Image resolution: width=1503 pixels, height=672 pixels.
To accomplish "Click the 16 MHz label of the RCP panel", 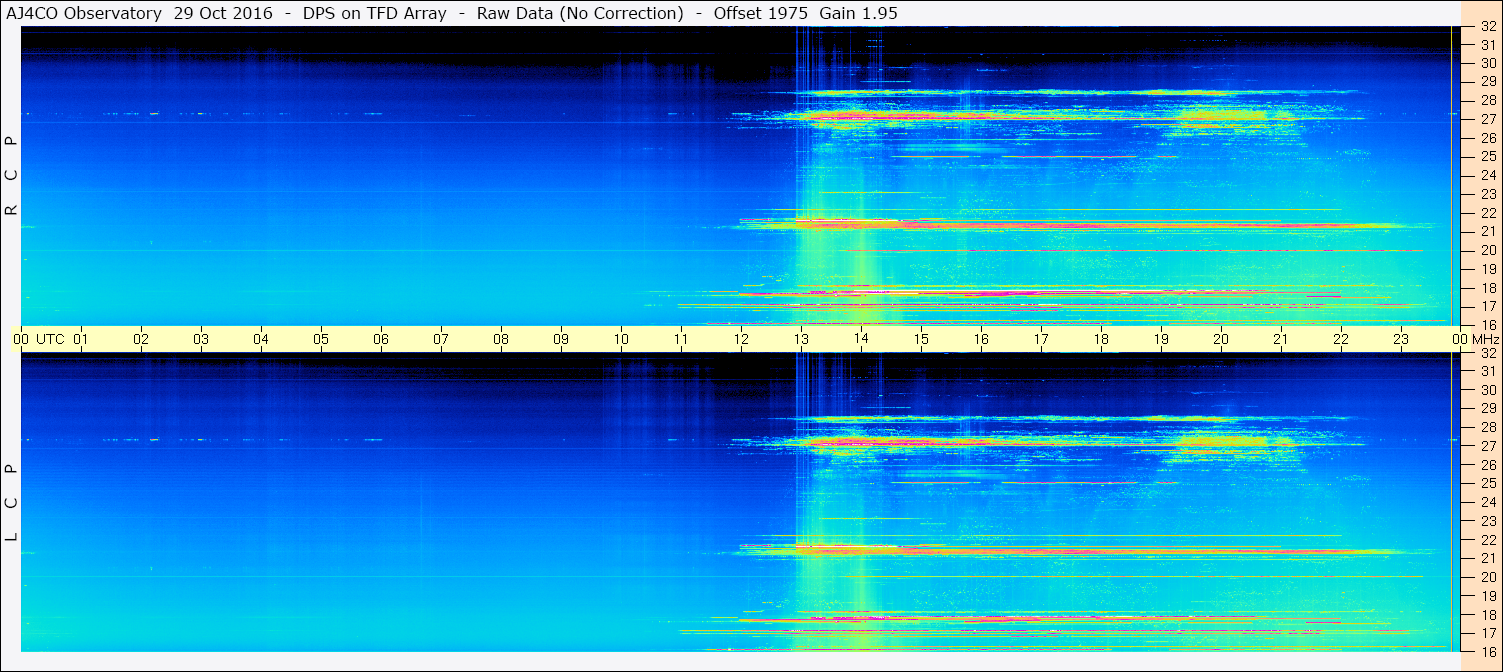I will (1487, 325).
